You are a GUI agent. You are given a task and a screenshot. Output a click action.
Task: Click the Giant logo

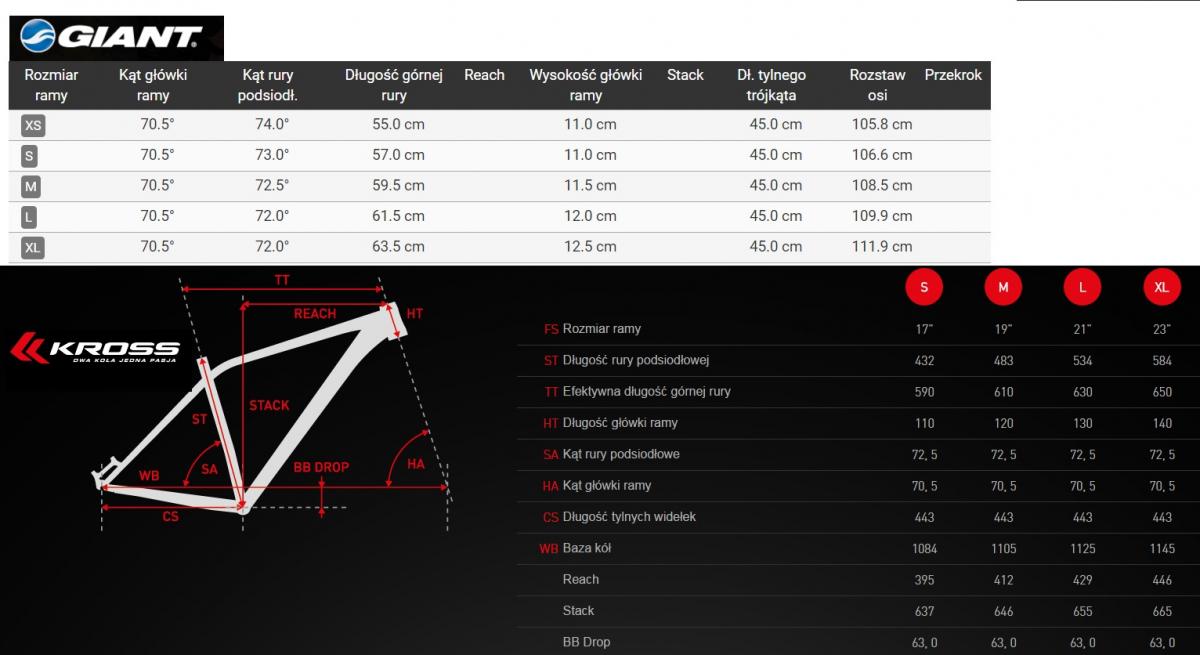click(114, 38)
